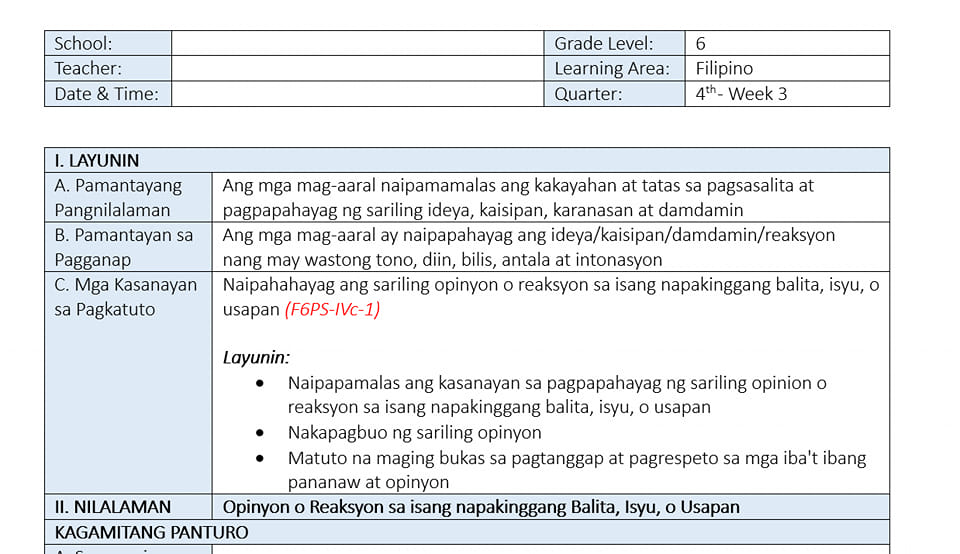Click the bullet starting with Naipapamalas ang kasanayan
Screen dimensions: 960x554
point(557,395)
